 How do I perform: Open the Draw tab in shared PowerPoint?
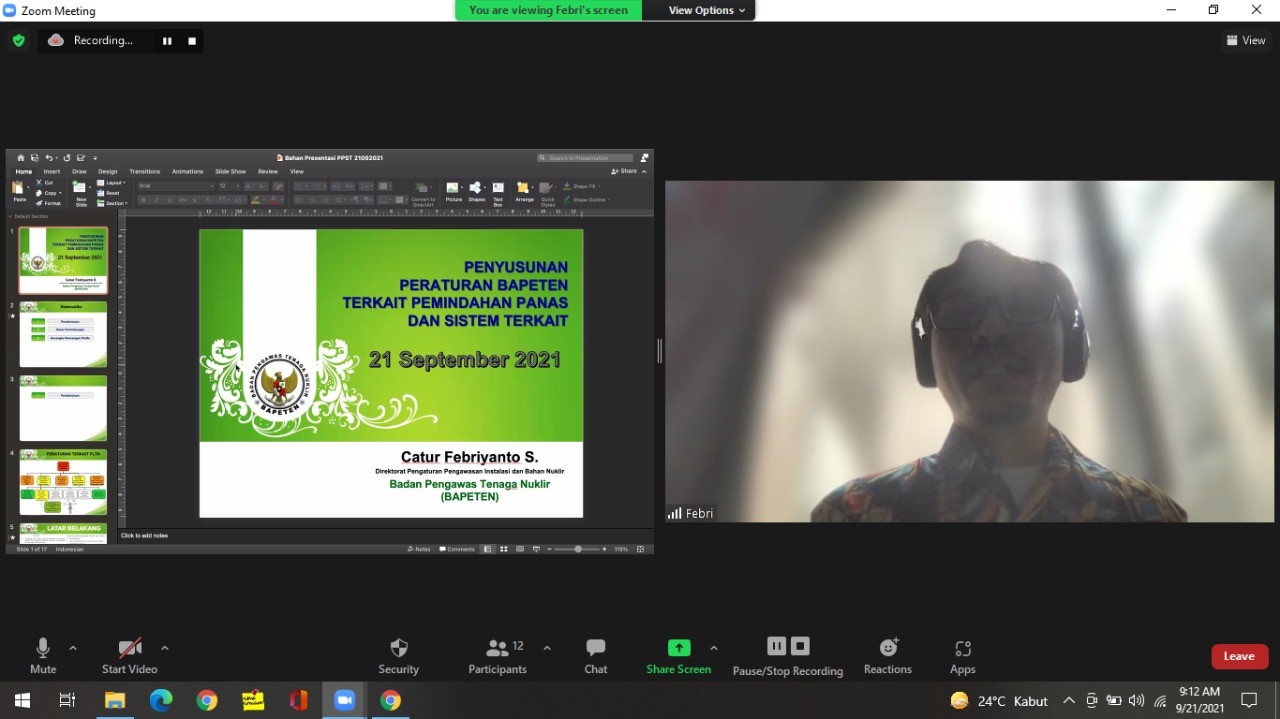79,172
